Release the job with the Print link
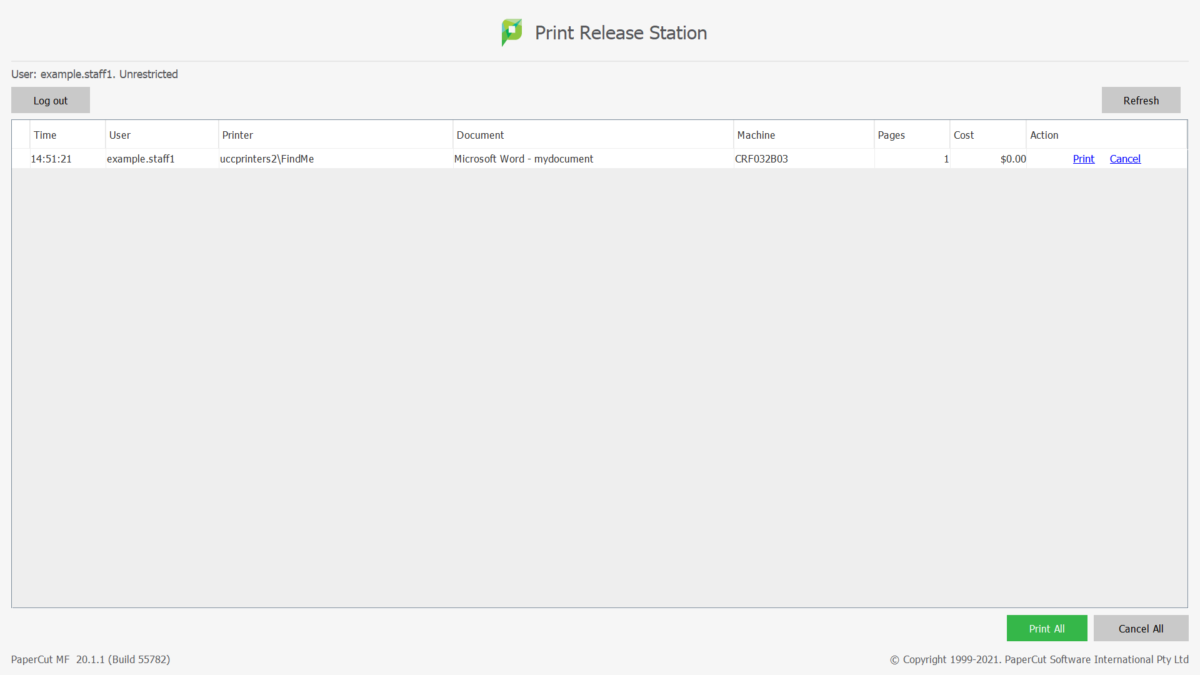Screen dimensions: 1200x675 pos(1083,159)
